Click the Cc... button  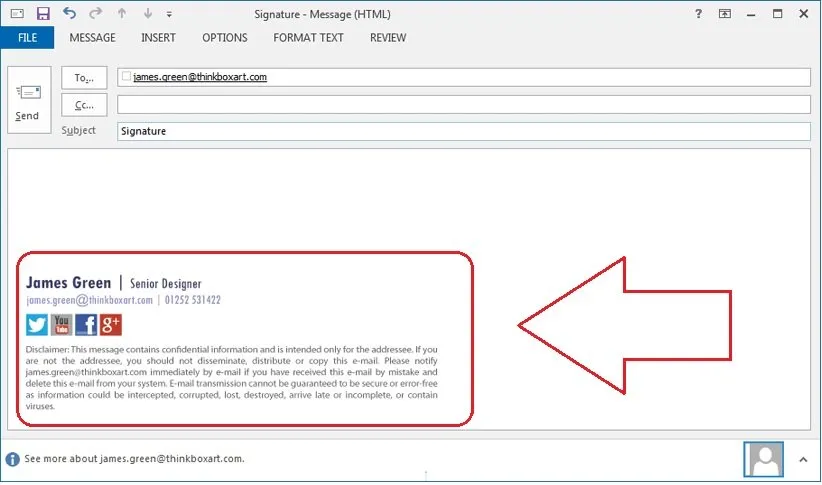84,105
